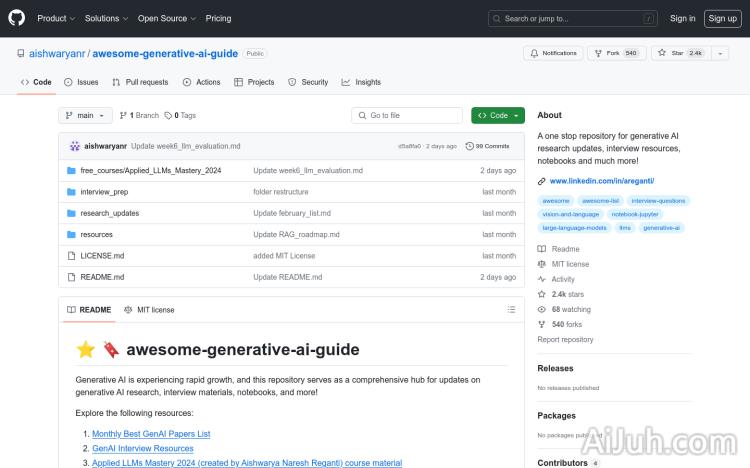
Task: Open the free_courses/Applied_LLMs_Mastery_2024 folder
Action: [151, 170]
